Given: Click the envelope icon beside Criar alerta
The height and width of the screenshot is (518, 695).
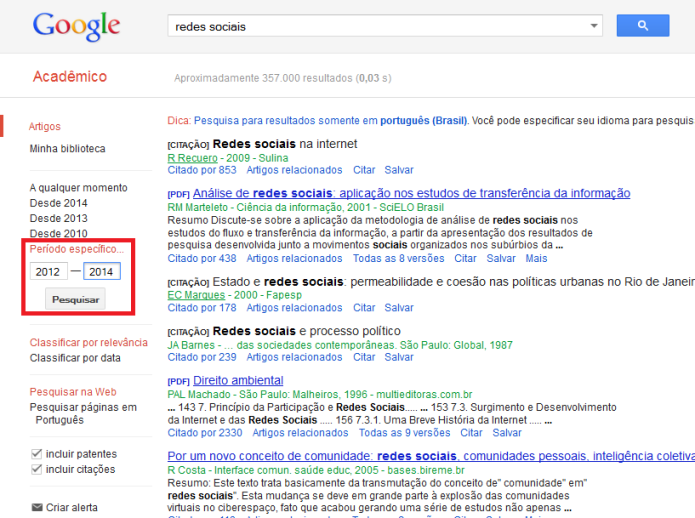Looking at the screenshot, I should pyautogui.click(x=37, y=507).
